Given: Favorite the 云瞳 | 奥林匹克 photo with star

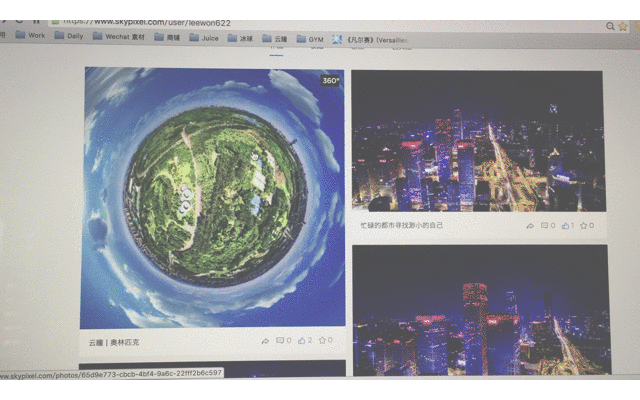Looking at the screenshot, I should click(x=326, y=340).
